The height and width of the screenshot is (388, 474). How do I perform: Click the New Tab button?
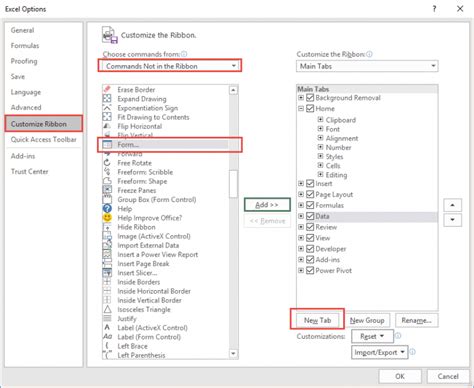pos(317,320)
